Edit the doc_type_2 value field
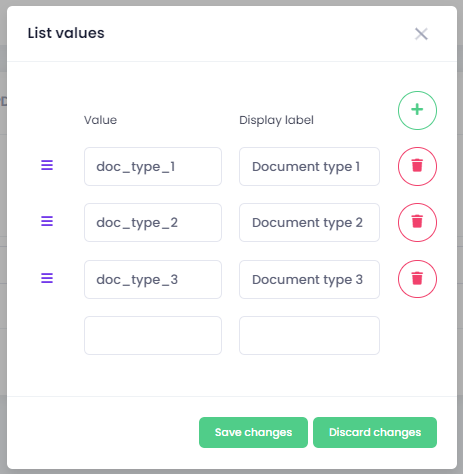Viewport: 463px width, 474px height. (153, 222)
